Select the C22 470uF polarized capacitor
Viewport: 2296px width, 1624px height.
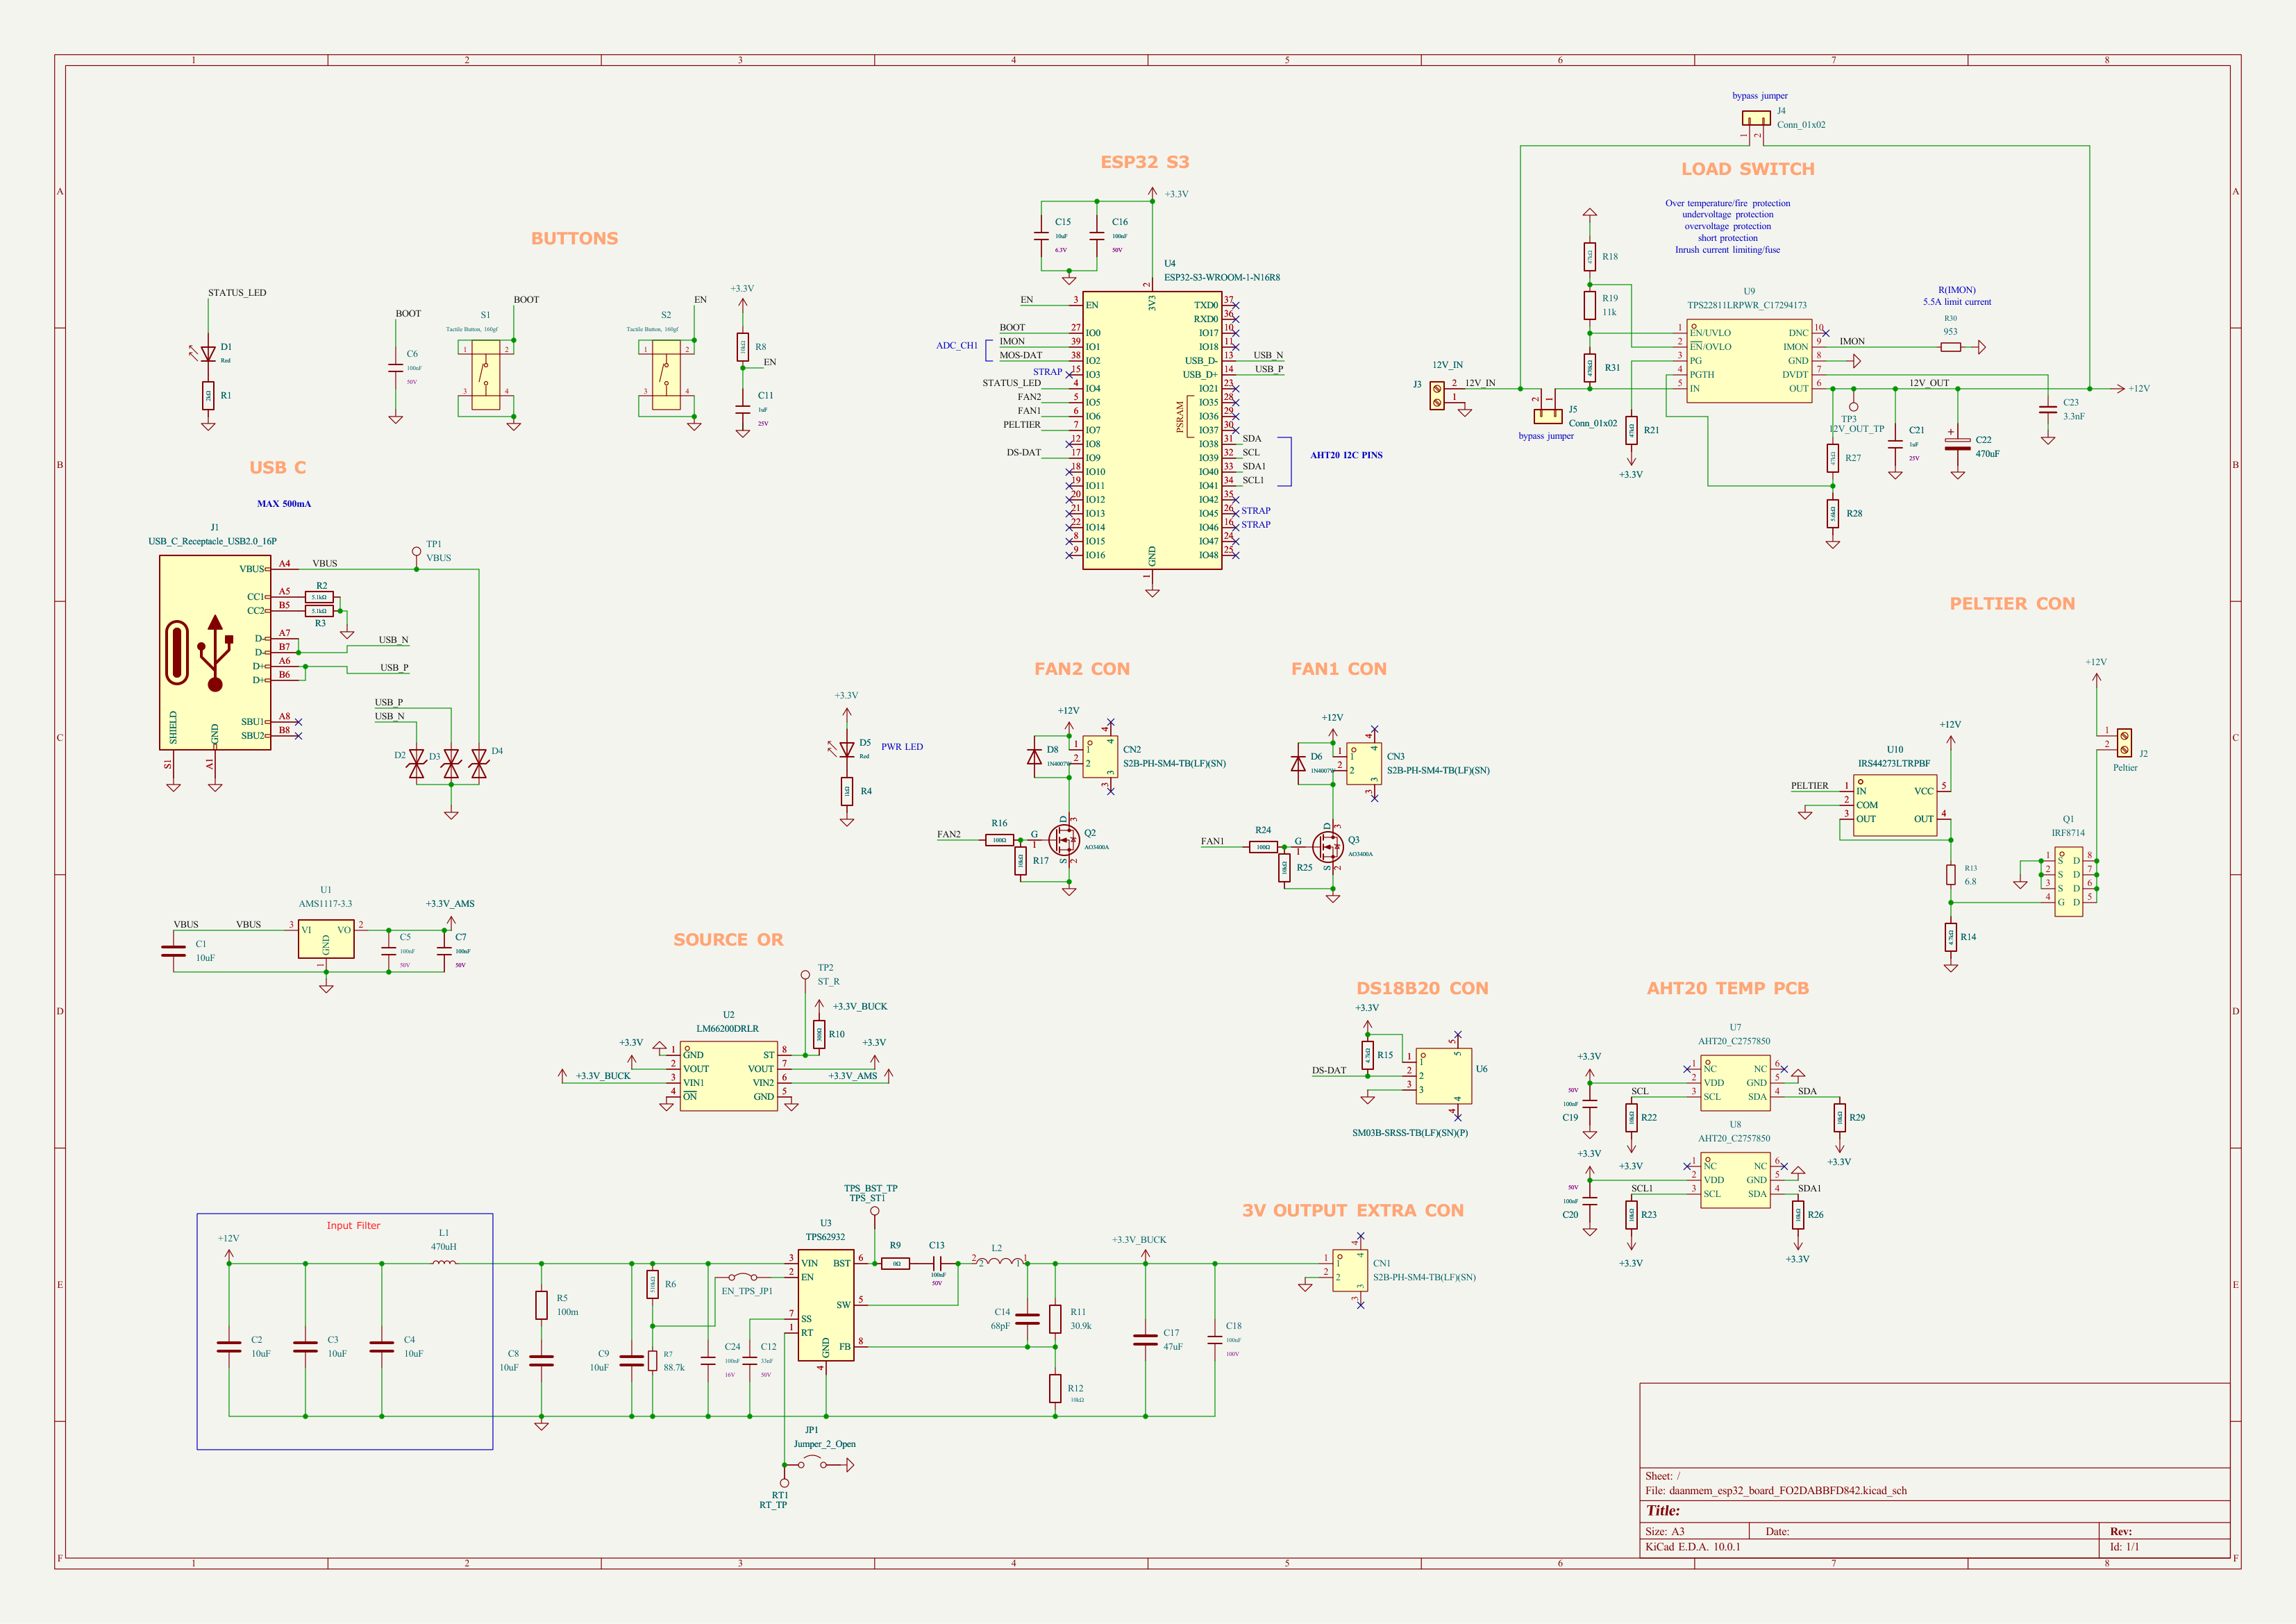pyautogui.click(x=1957, y=443)
